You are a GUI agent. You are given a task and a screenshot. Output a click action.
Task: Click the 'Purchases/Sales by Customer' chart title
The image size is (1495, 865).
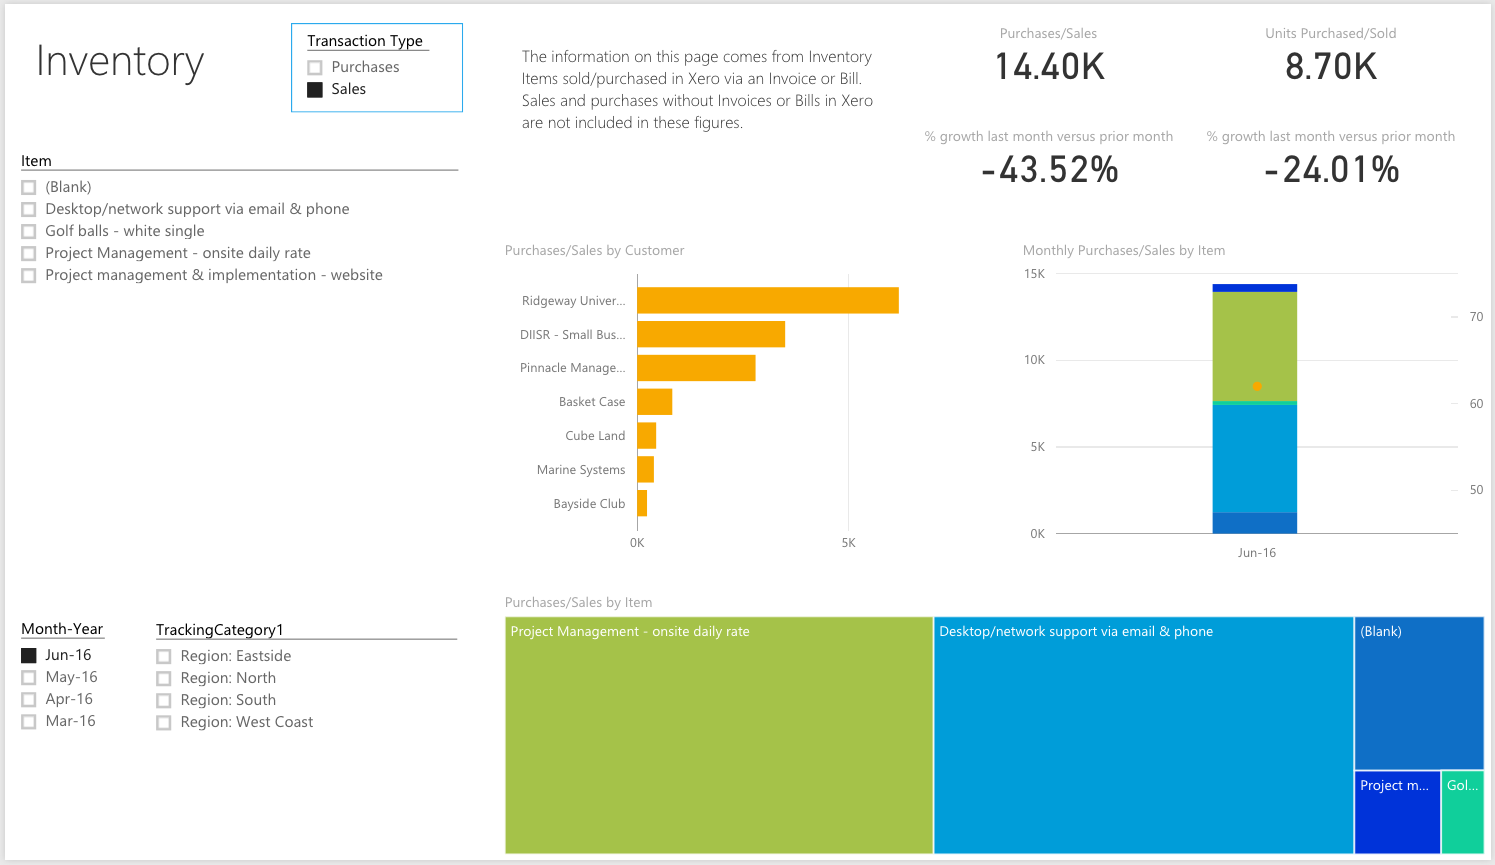[x=595, y=251]
